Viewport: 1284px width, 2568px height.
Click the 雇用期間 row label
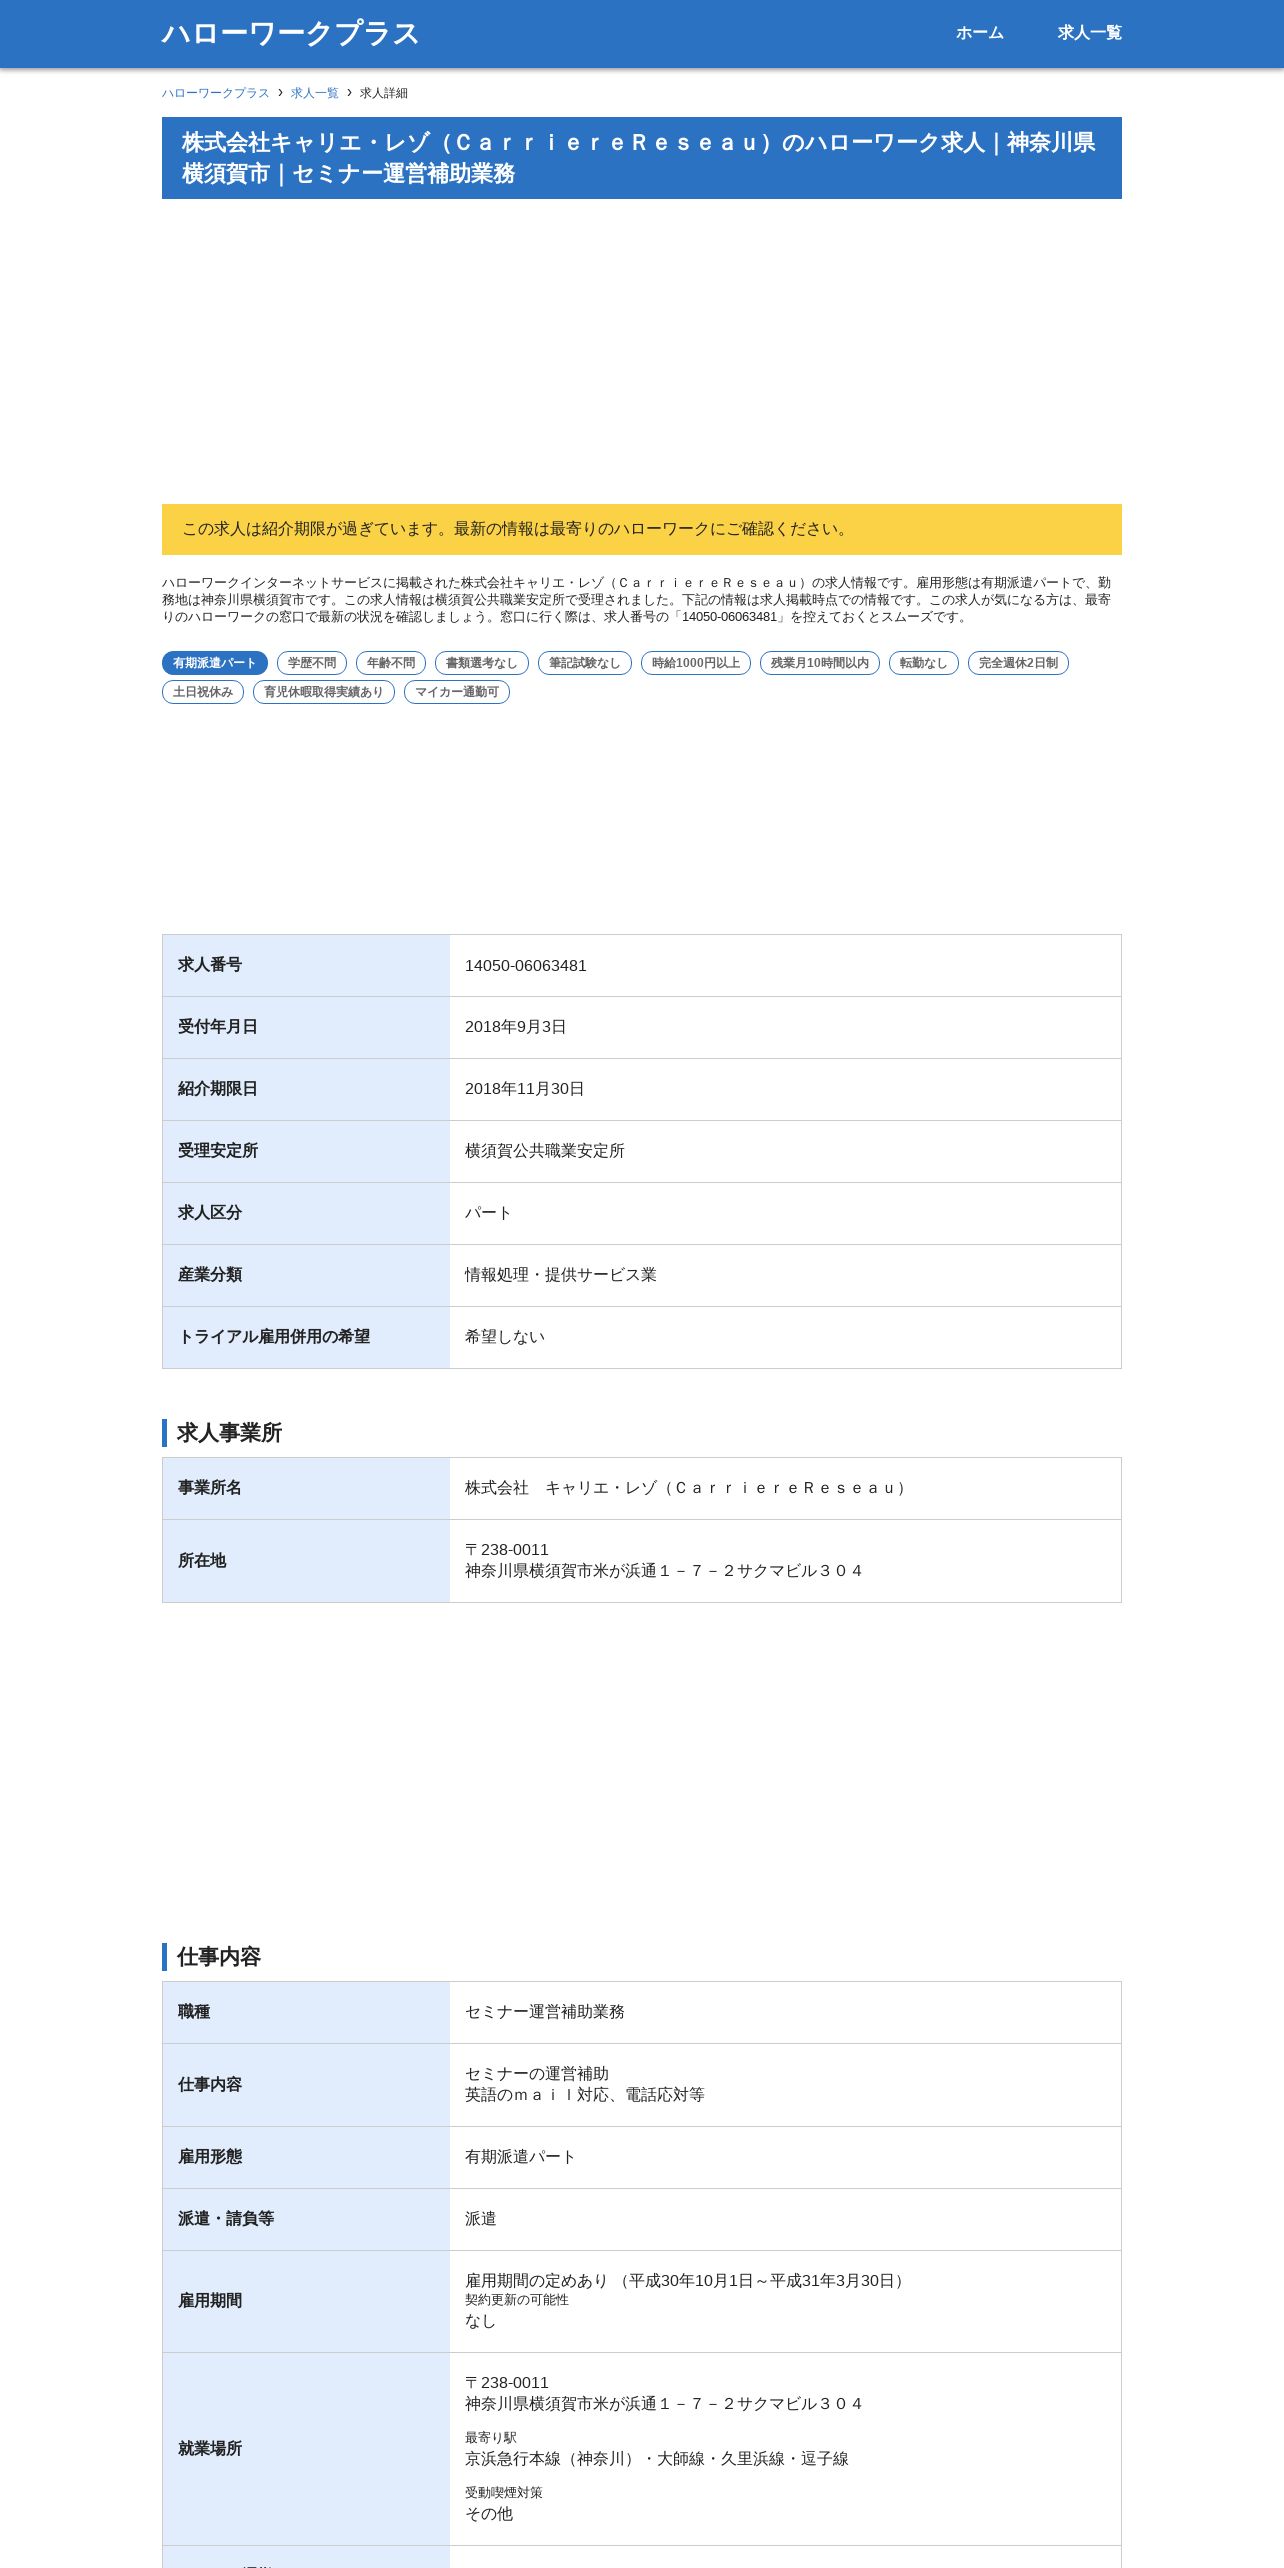(x=210, y=2301)
